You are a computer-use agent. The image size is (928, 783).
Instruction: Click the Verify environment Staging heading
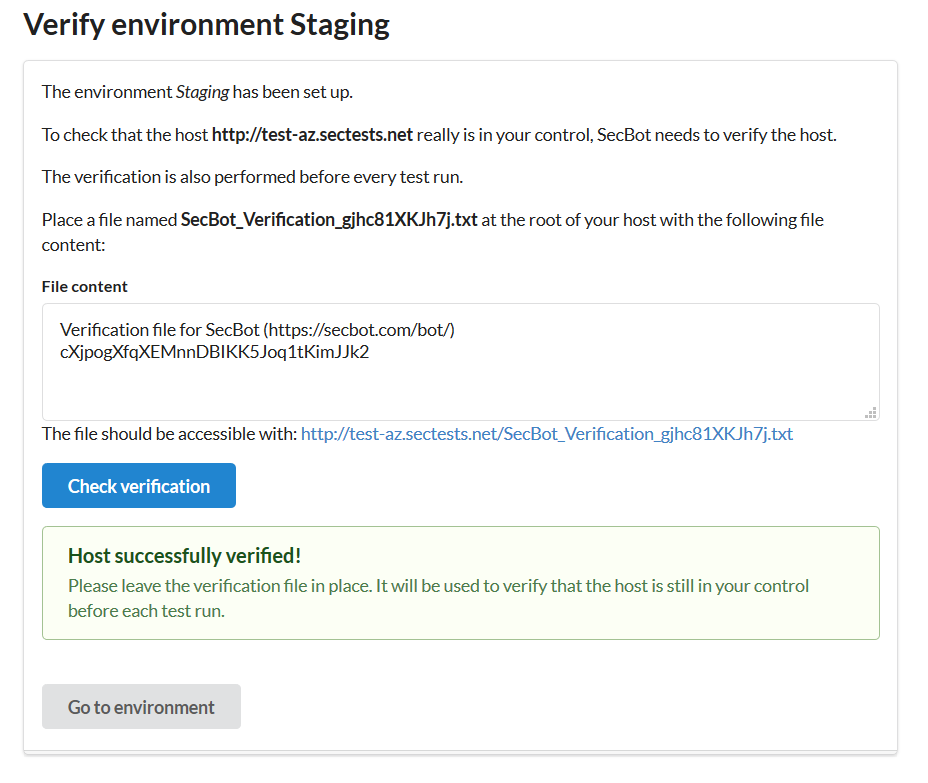pos(206,24)
